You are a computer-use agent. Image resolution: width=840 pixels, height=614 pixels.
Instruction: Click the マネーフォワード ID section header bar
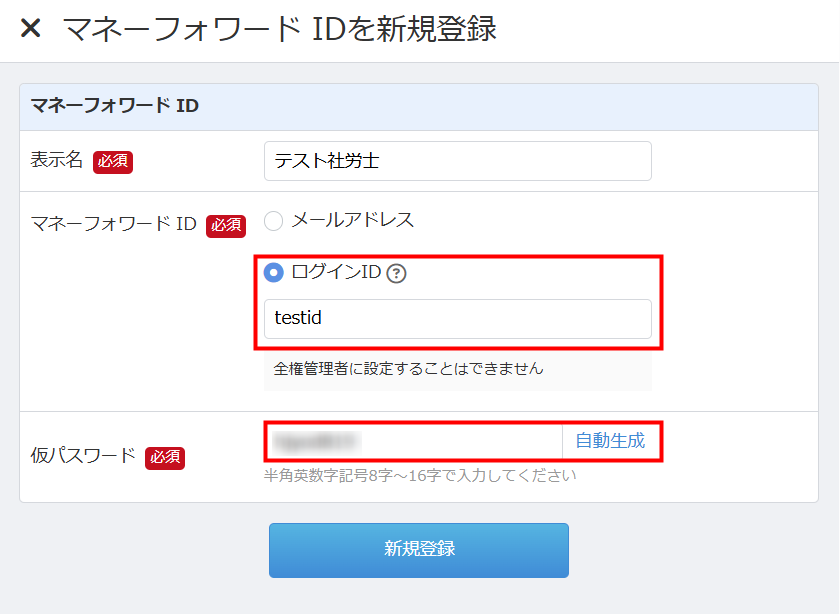click(419, 106)
